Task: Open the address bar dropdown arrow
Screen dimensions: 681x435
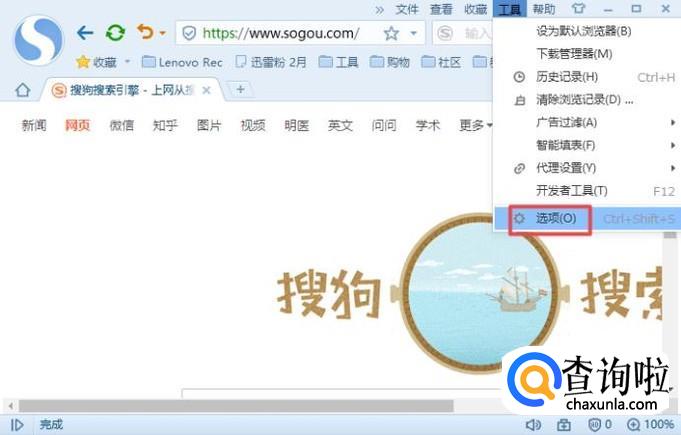Action: (x=413, y=33)
